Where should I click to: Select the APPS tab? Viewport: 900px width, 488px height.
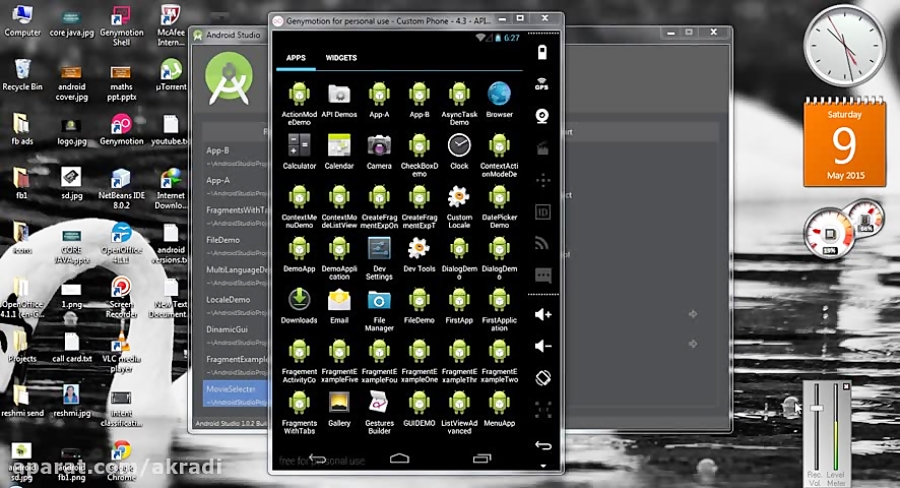pyautogui.click(x=296, y=58)
